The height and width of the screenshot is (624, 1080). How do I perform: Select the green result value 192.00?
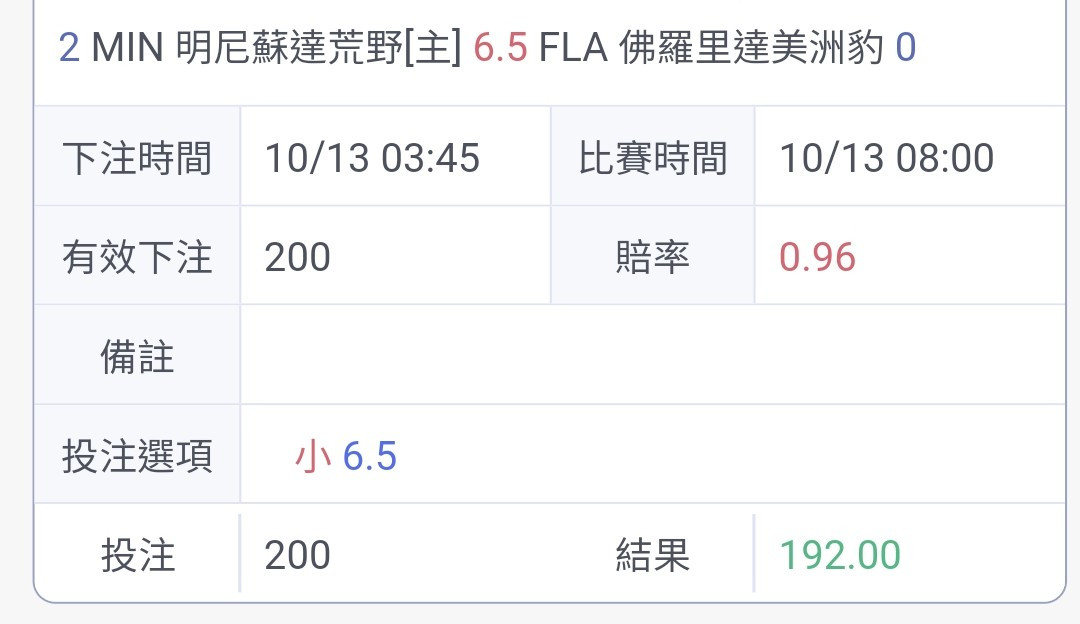pos(840,554)
